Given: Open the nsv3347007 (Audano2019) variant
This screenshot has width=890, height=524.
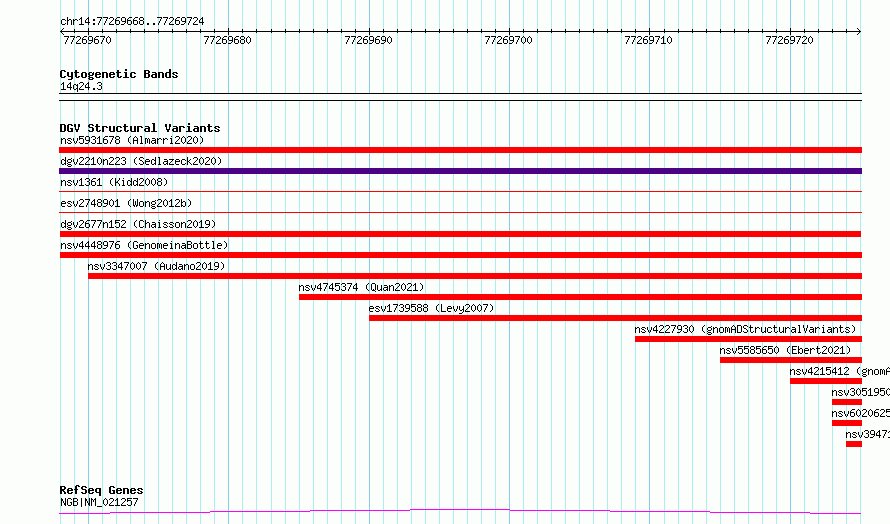Looking at the screenshot, I should [x=156, y=266].
